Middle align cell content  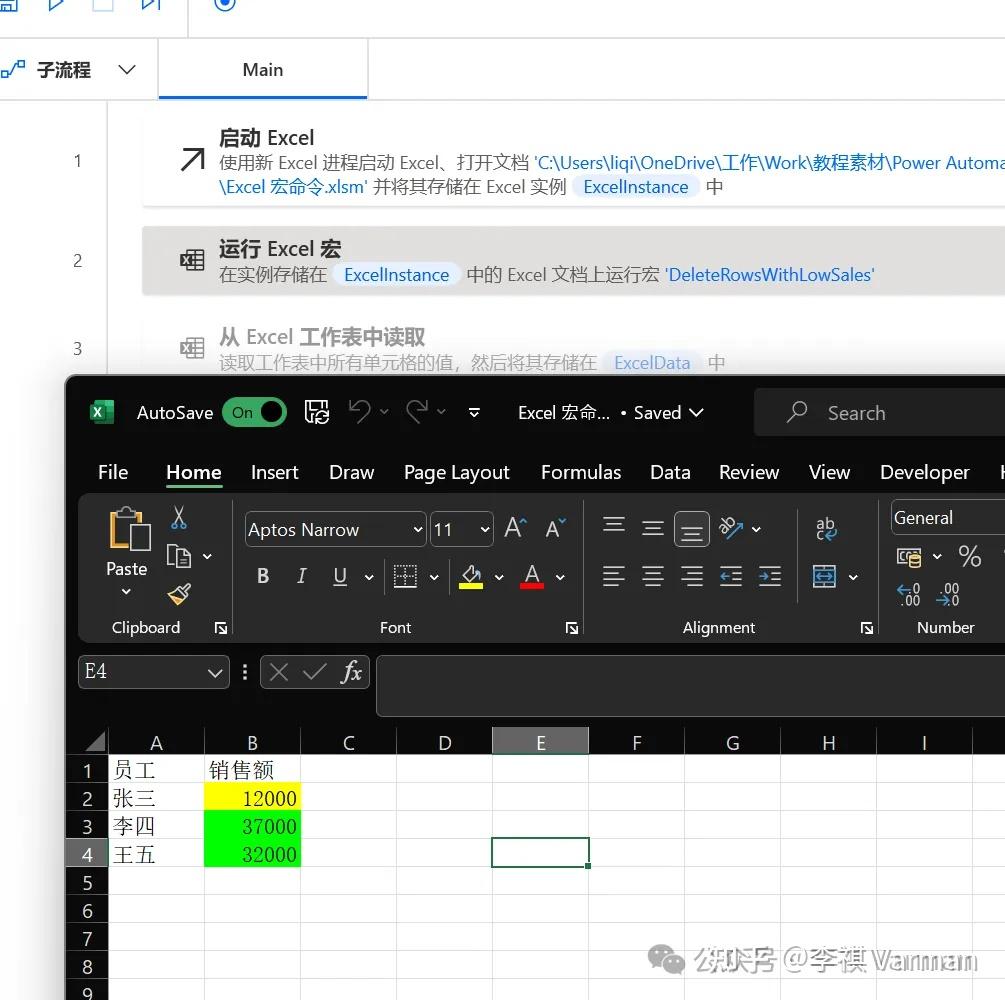click(x=652, y=528)
